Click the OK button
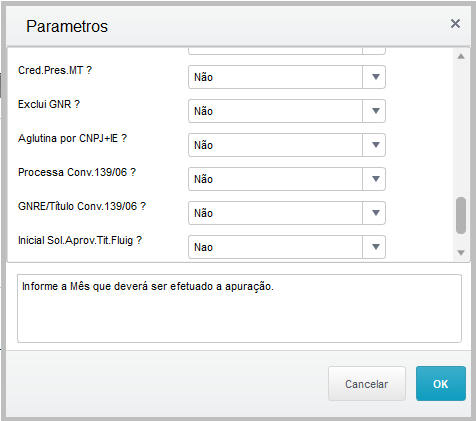476x421 pixels. pyautogui.click(x=441, y=384)
